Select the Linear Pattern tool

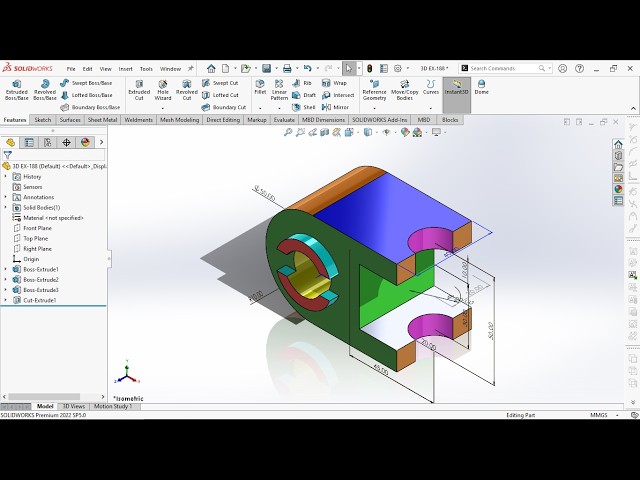pos(279,90)
